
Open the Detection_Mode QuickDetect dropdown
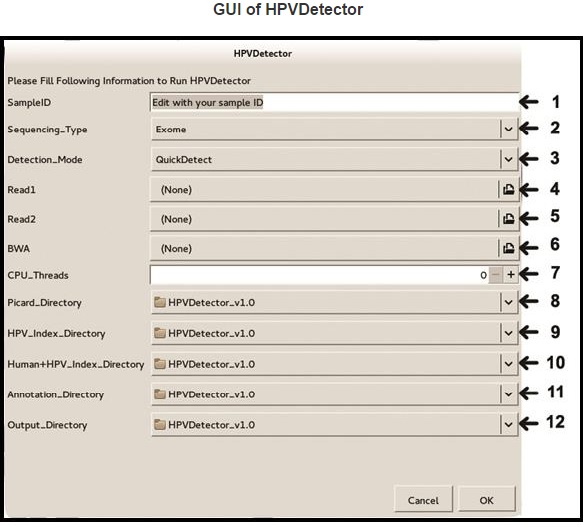334,160
